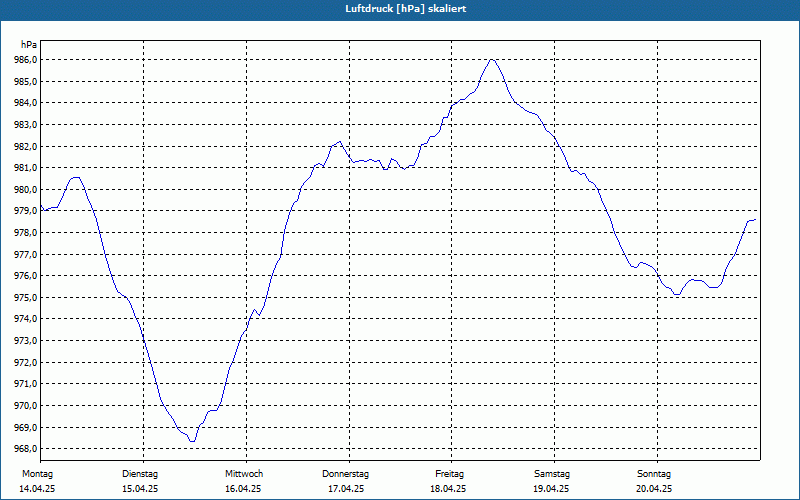The height and width of the screenshot is (500, 800).
Task: Click the date 19.04.25
Action: pyautogui.click(x=551, y=489)
